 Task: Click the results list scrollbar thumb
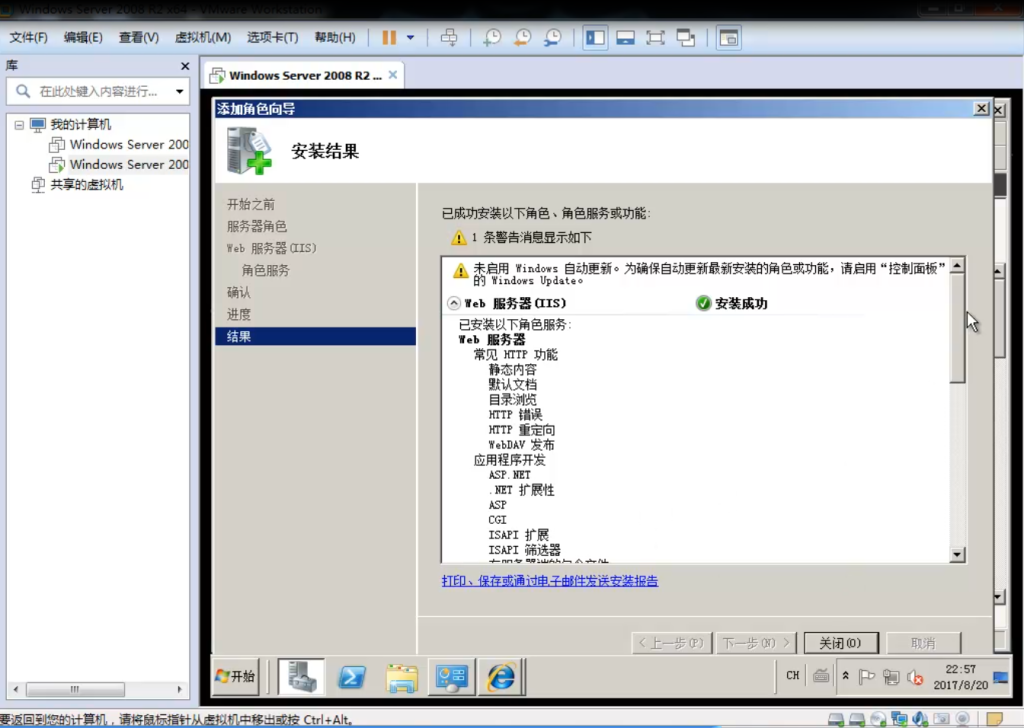(x=957, y=328)
